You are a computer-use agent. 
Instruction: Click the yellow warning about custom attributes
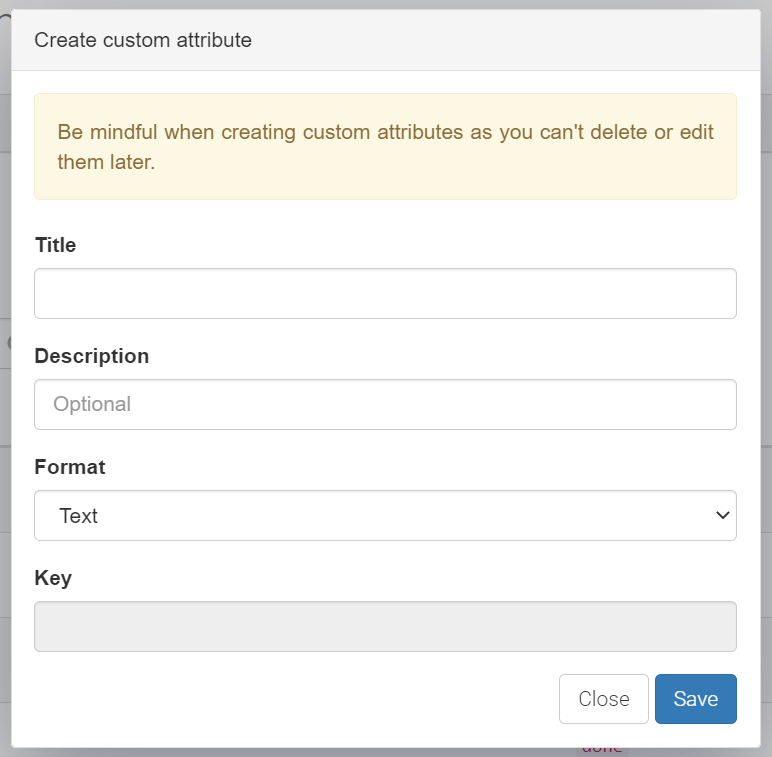385,146
